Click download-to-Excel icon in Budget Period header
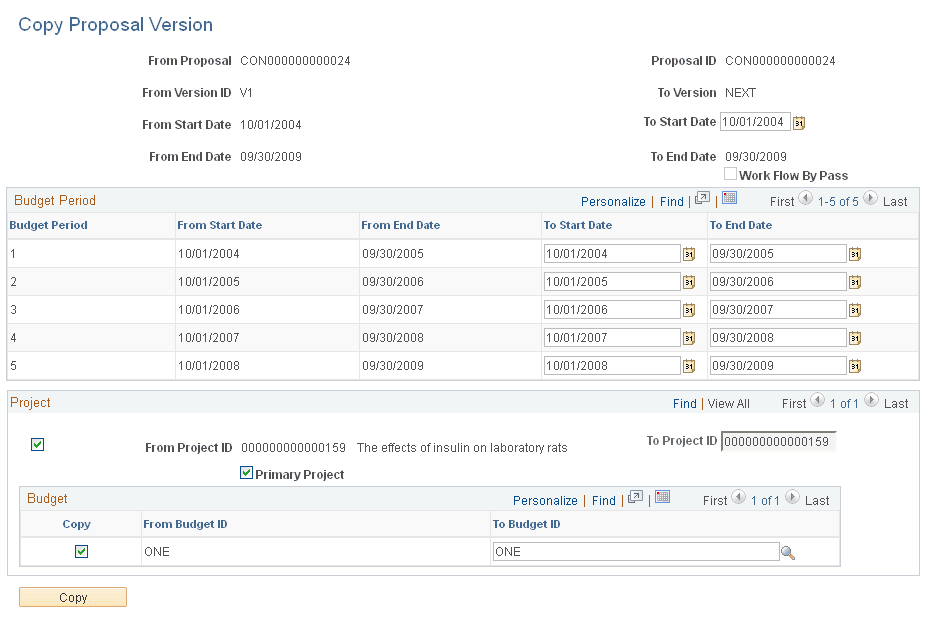932x618 pixels. (727, 200)
